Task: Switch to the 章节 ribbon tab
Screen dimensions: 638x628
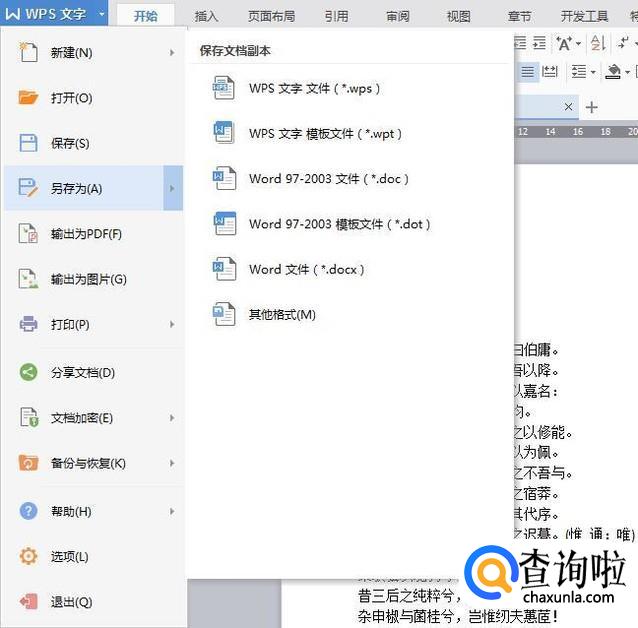Action: (x=520, y=16)
